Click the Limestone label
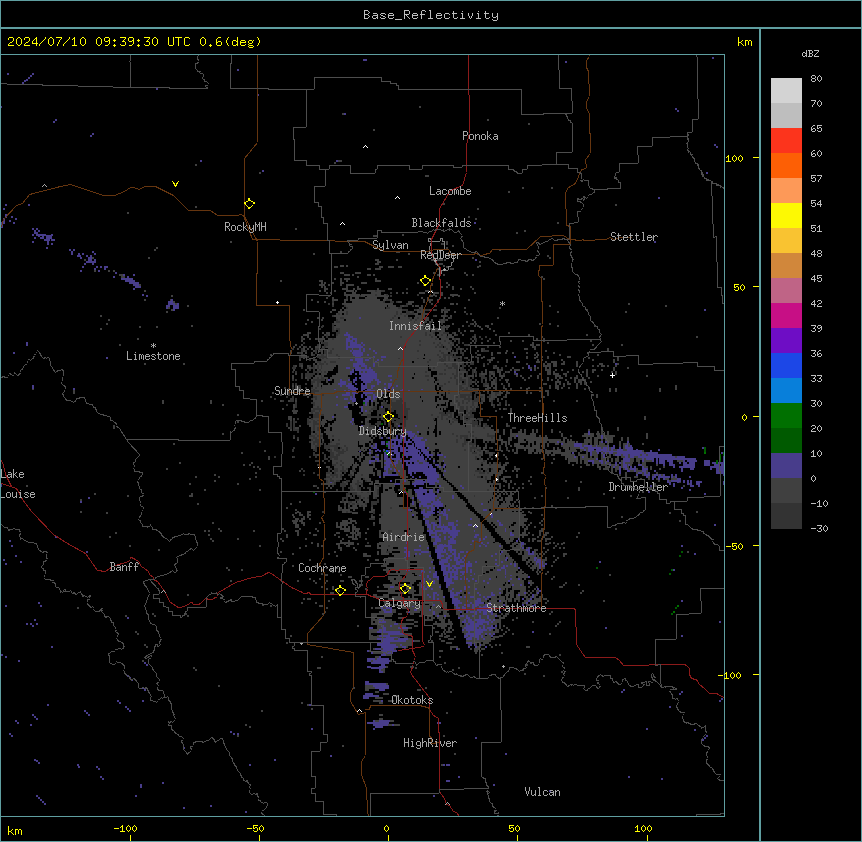Viewport: 862px width, 842px height. point(153,356)
